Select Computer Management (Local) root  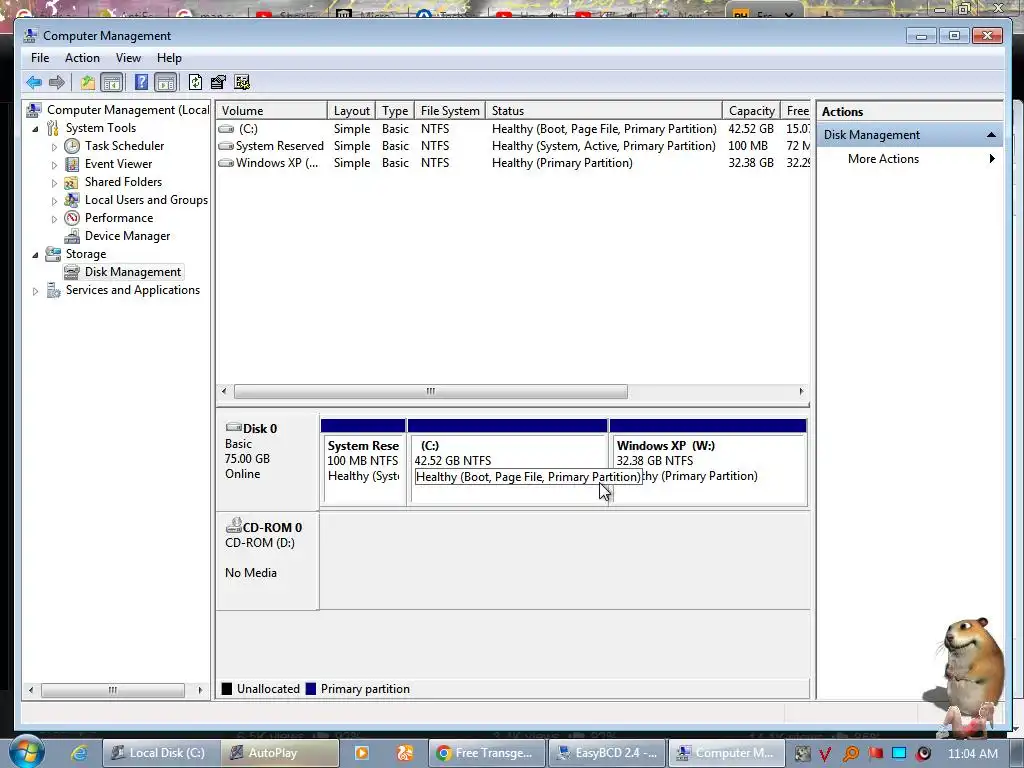[127, 110]
